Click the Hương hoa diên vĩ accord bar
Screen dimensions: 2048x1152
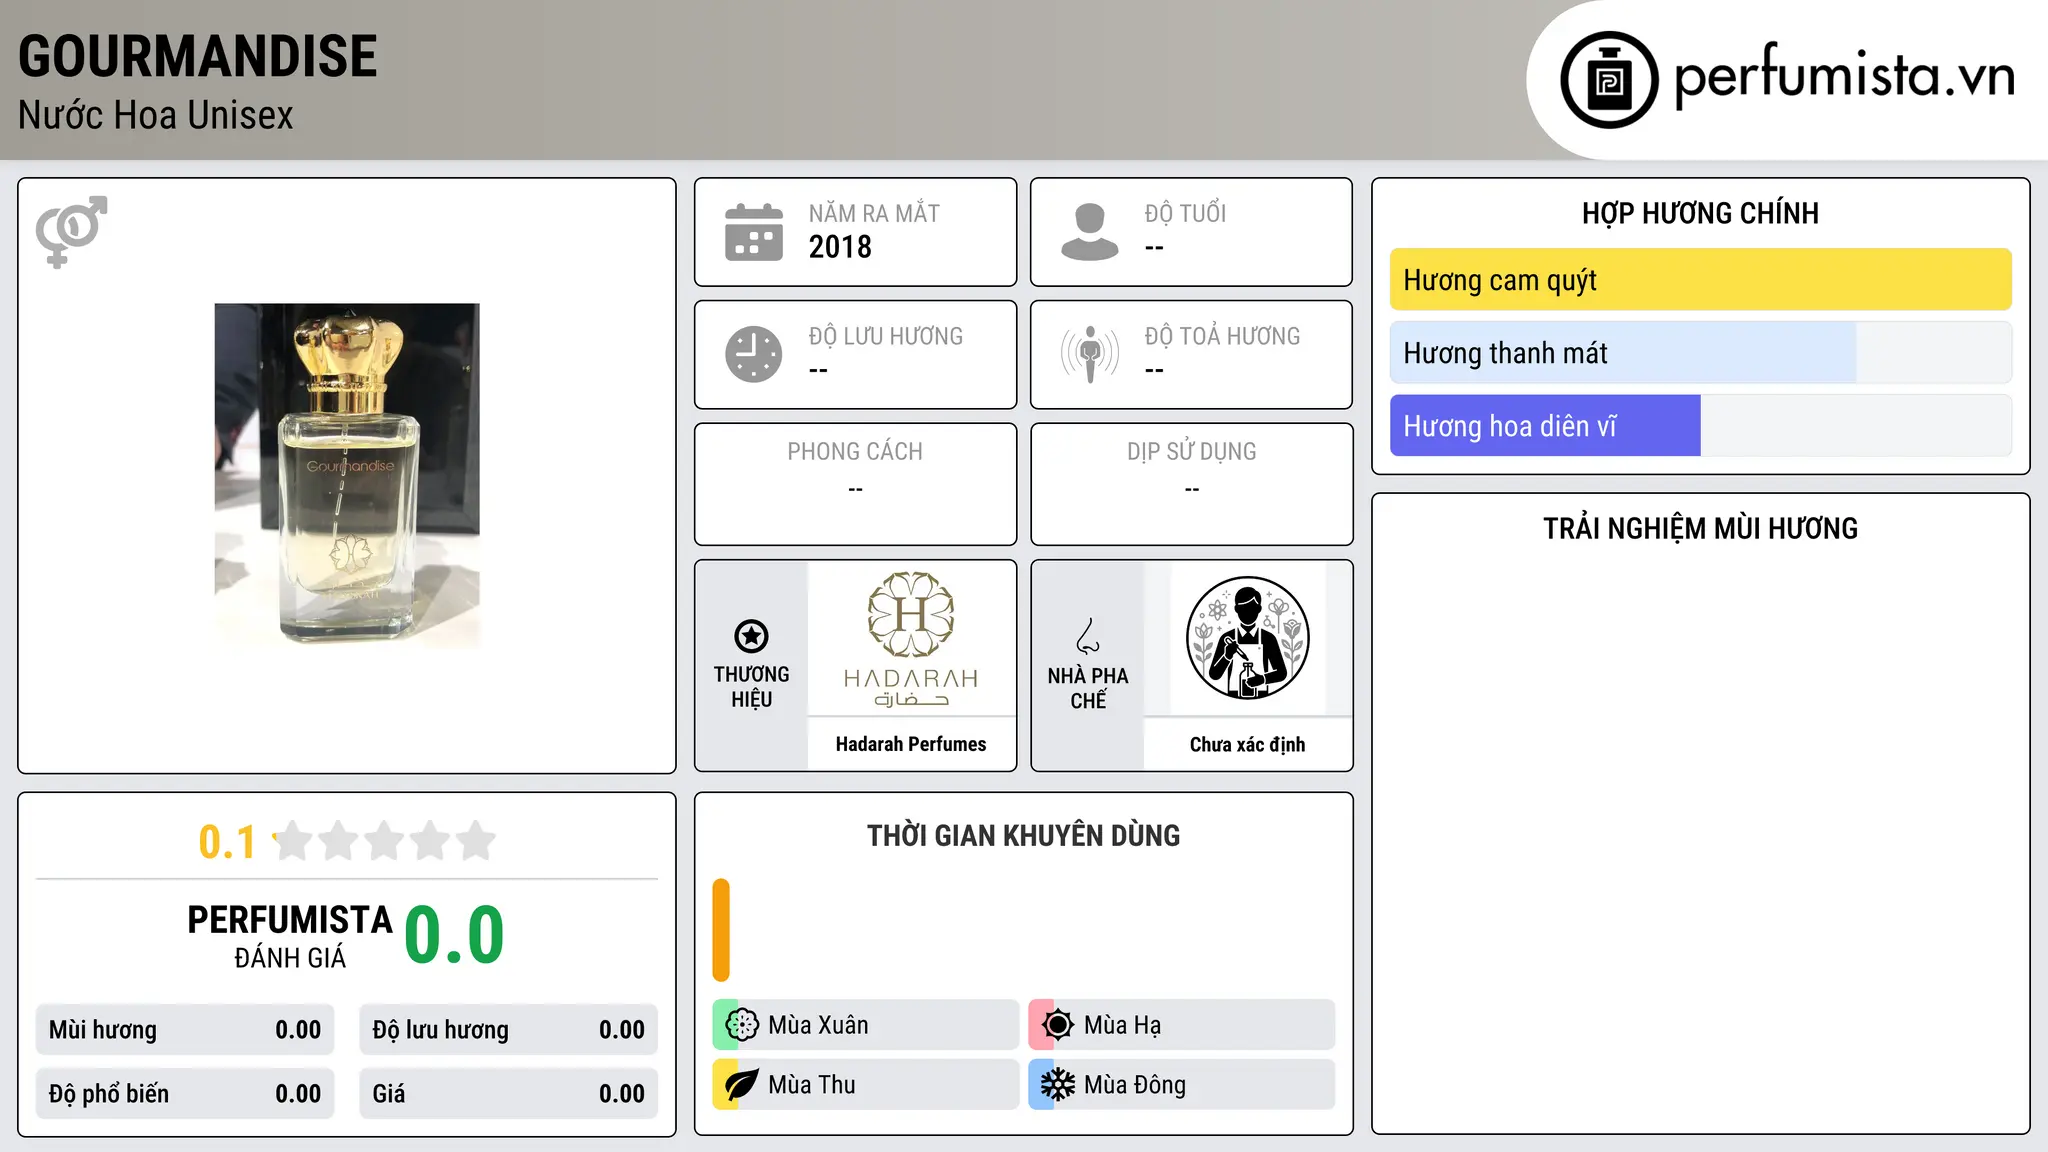click(1700, 426)
